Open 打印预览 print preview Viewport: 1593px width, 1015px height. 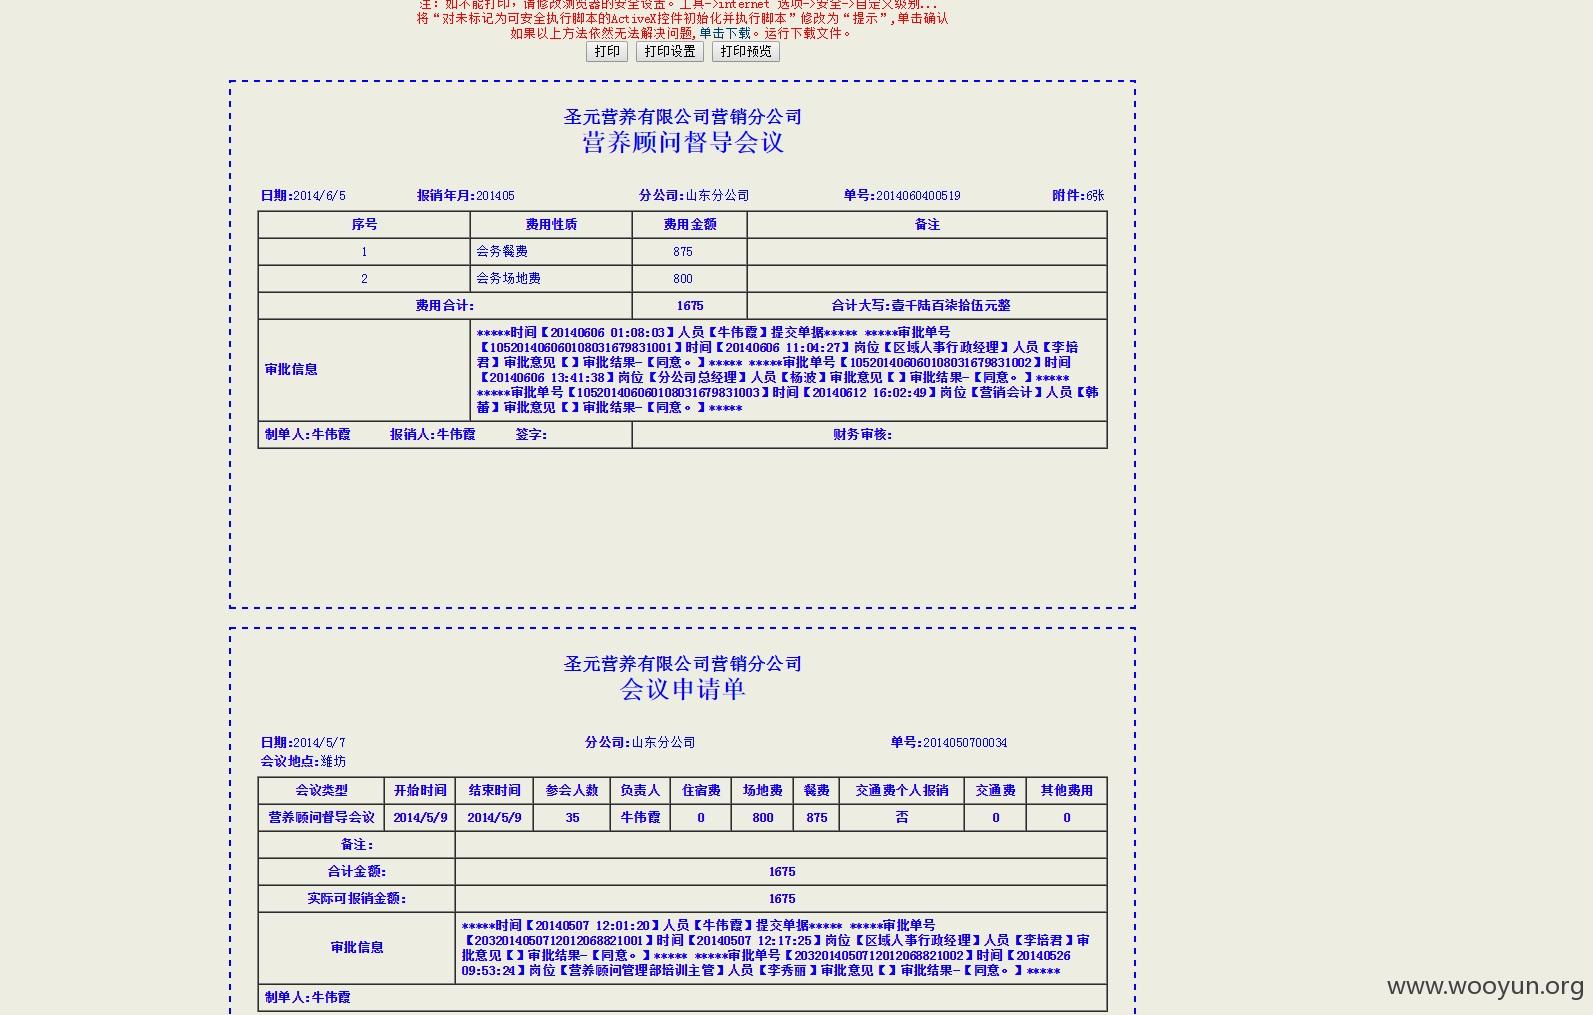746,51
